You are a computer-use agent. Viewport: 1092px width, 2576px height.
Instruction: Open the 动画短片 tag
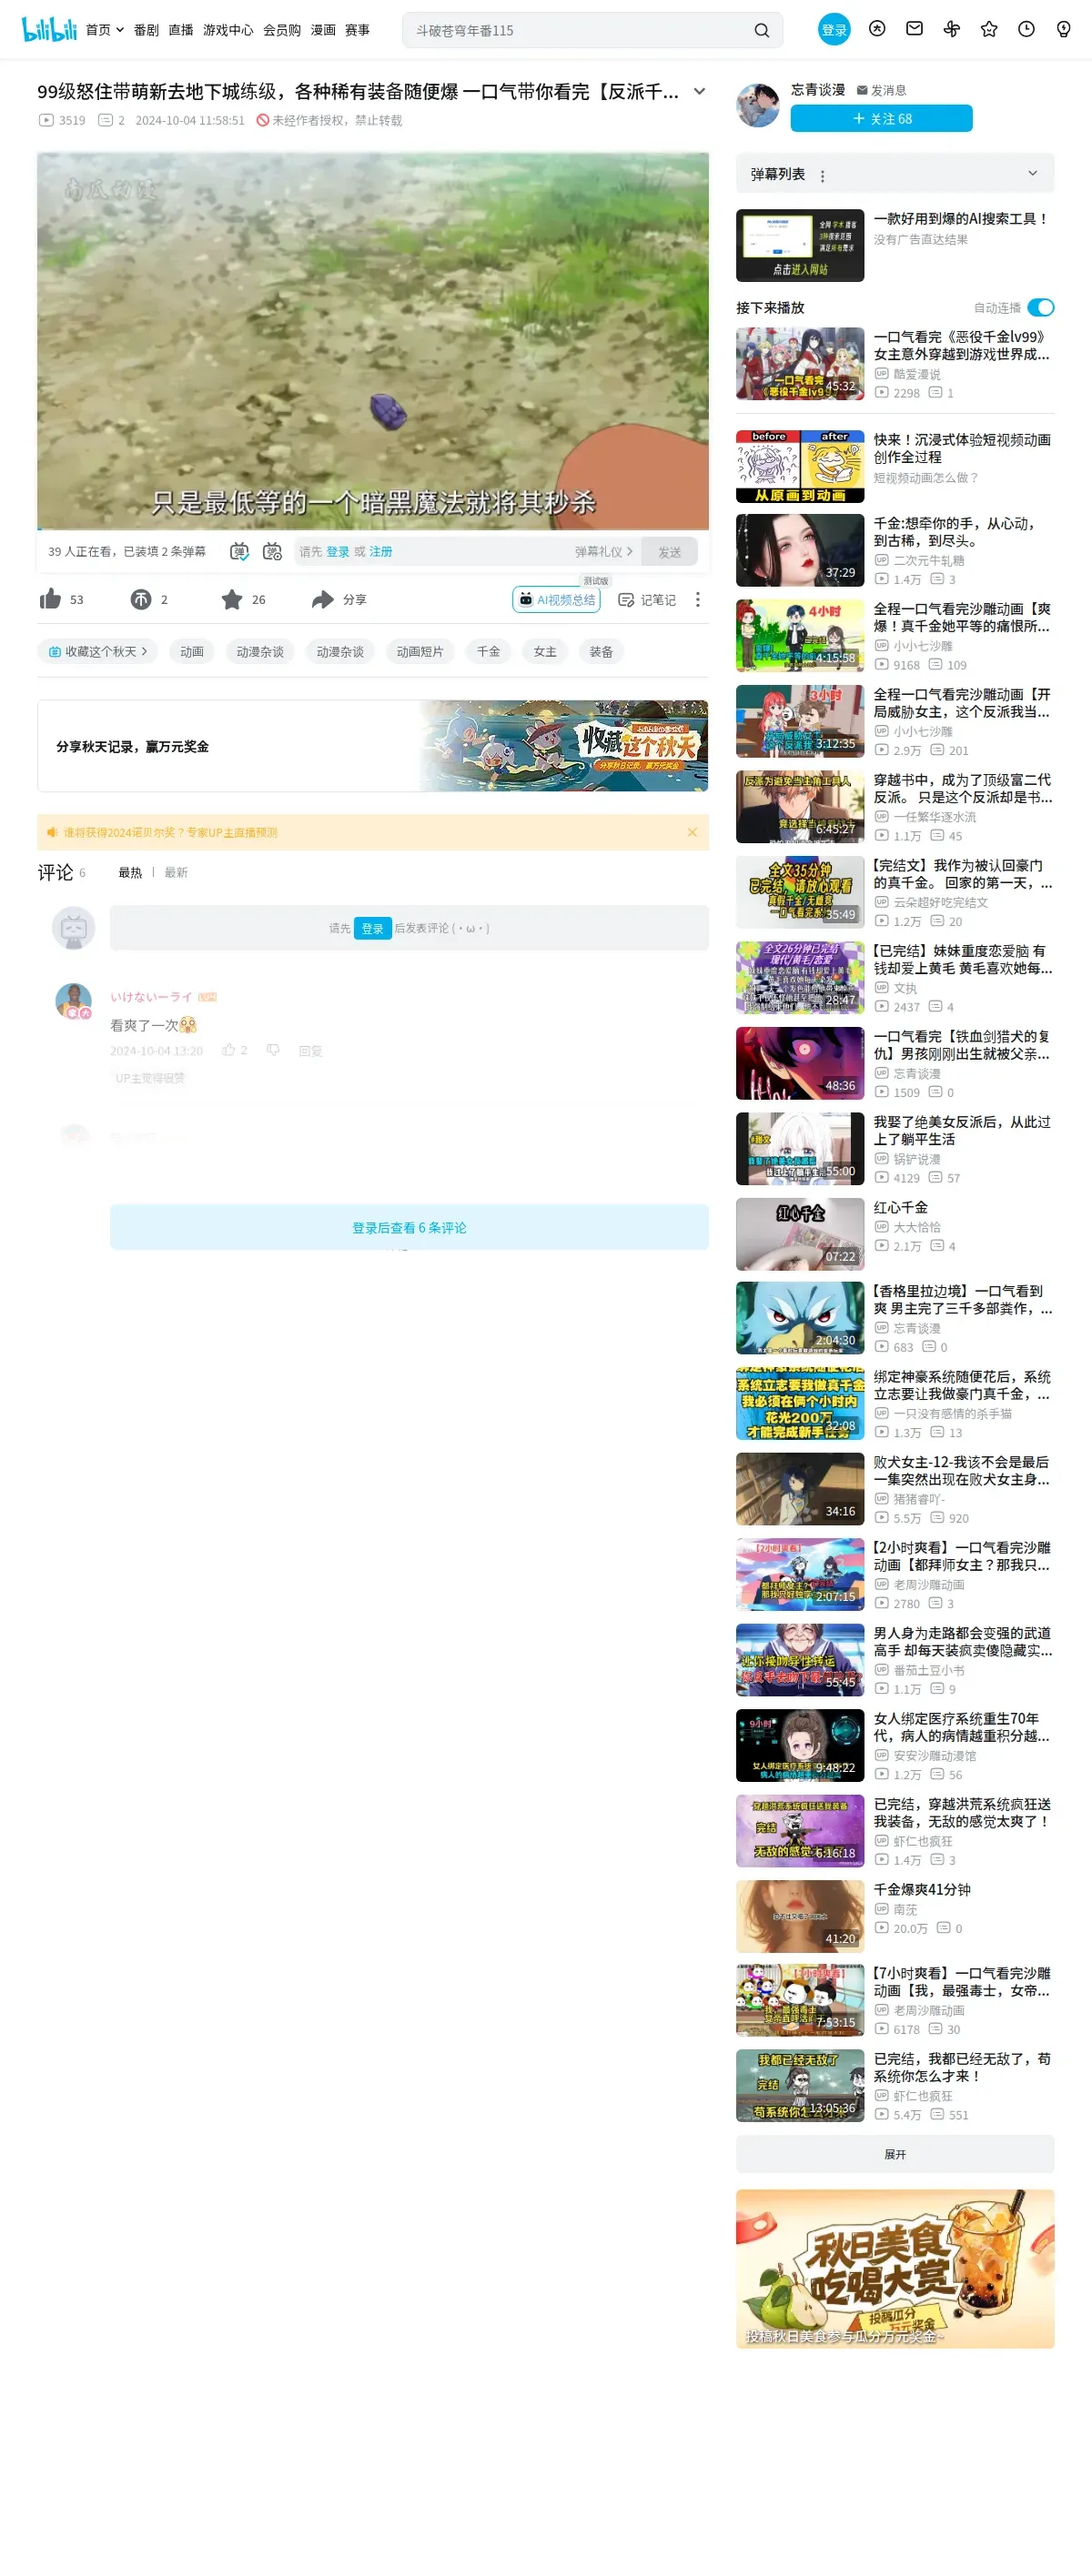tap(419, 651)
